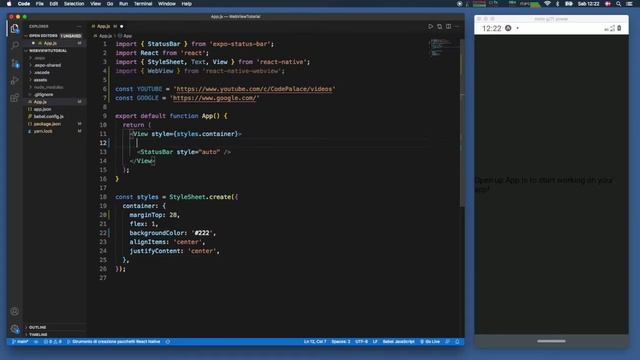This screenshot has width=640, height=360.
Task: Open the Window menu
Action: coord(167,4)
